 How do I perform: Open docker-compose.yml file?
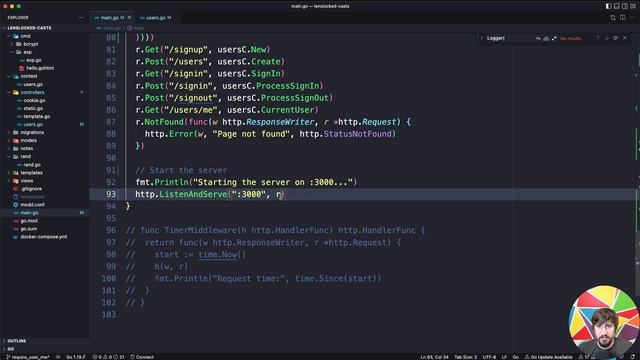click(x=44, y=237)
